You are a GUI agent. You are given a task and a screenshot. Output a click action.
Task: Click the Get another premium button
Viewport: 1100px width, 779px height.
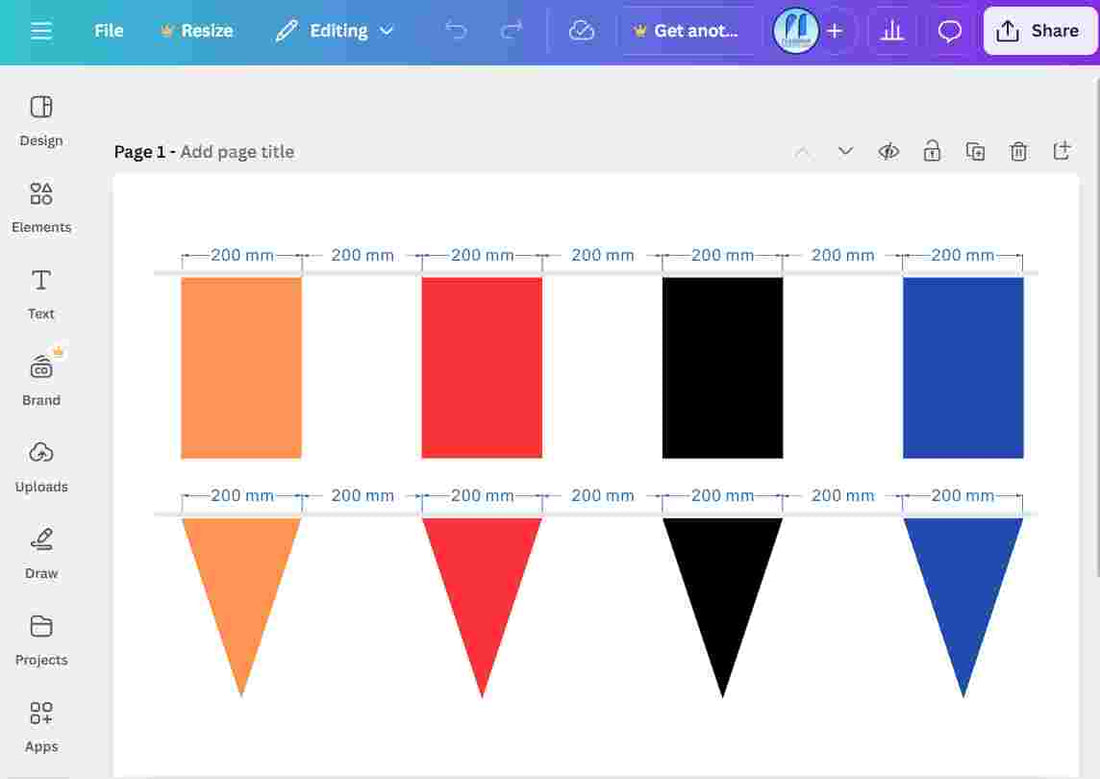pos(685,31)
